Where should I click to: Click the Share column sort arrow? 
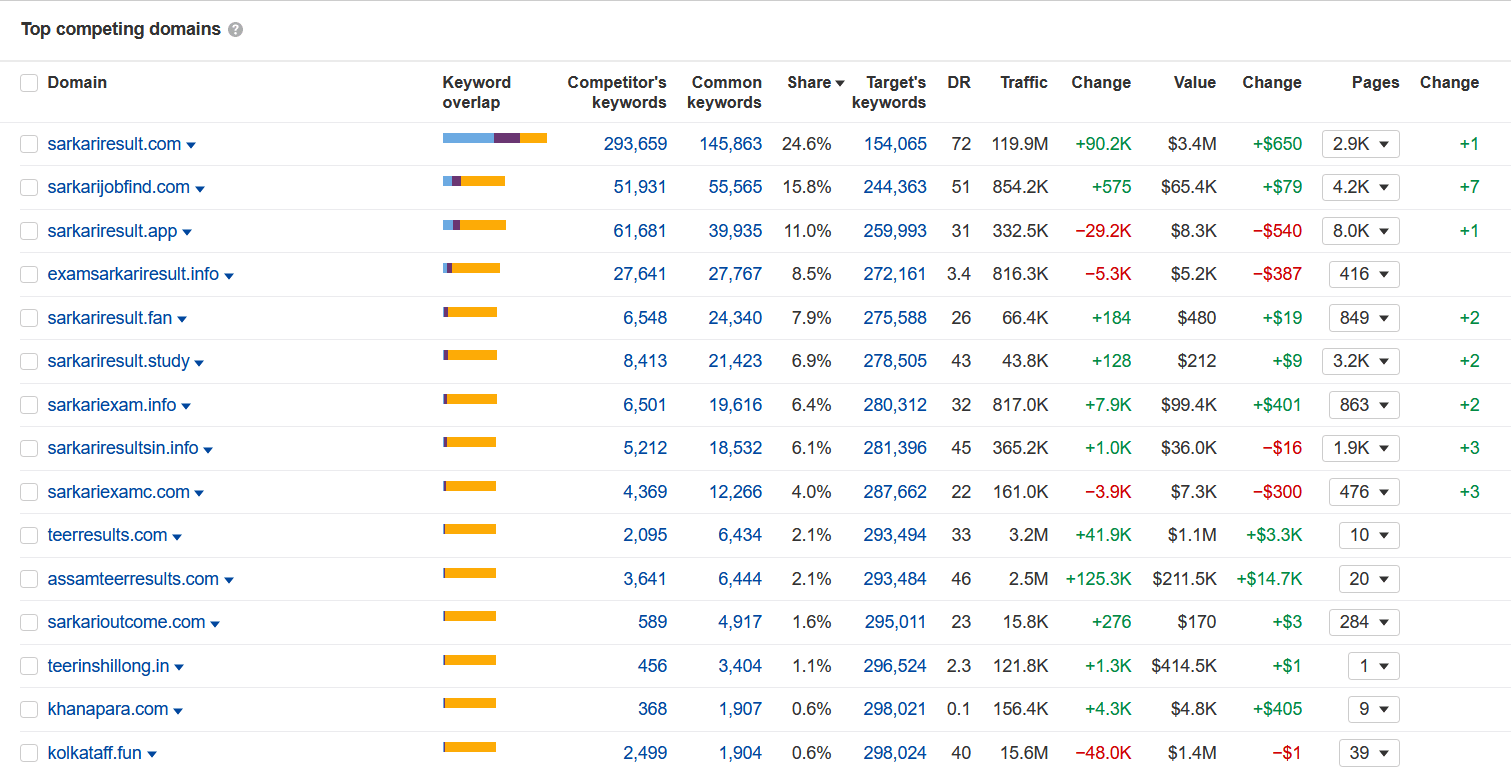(840, 83)
